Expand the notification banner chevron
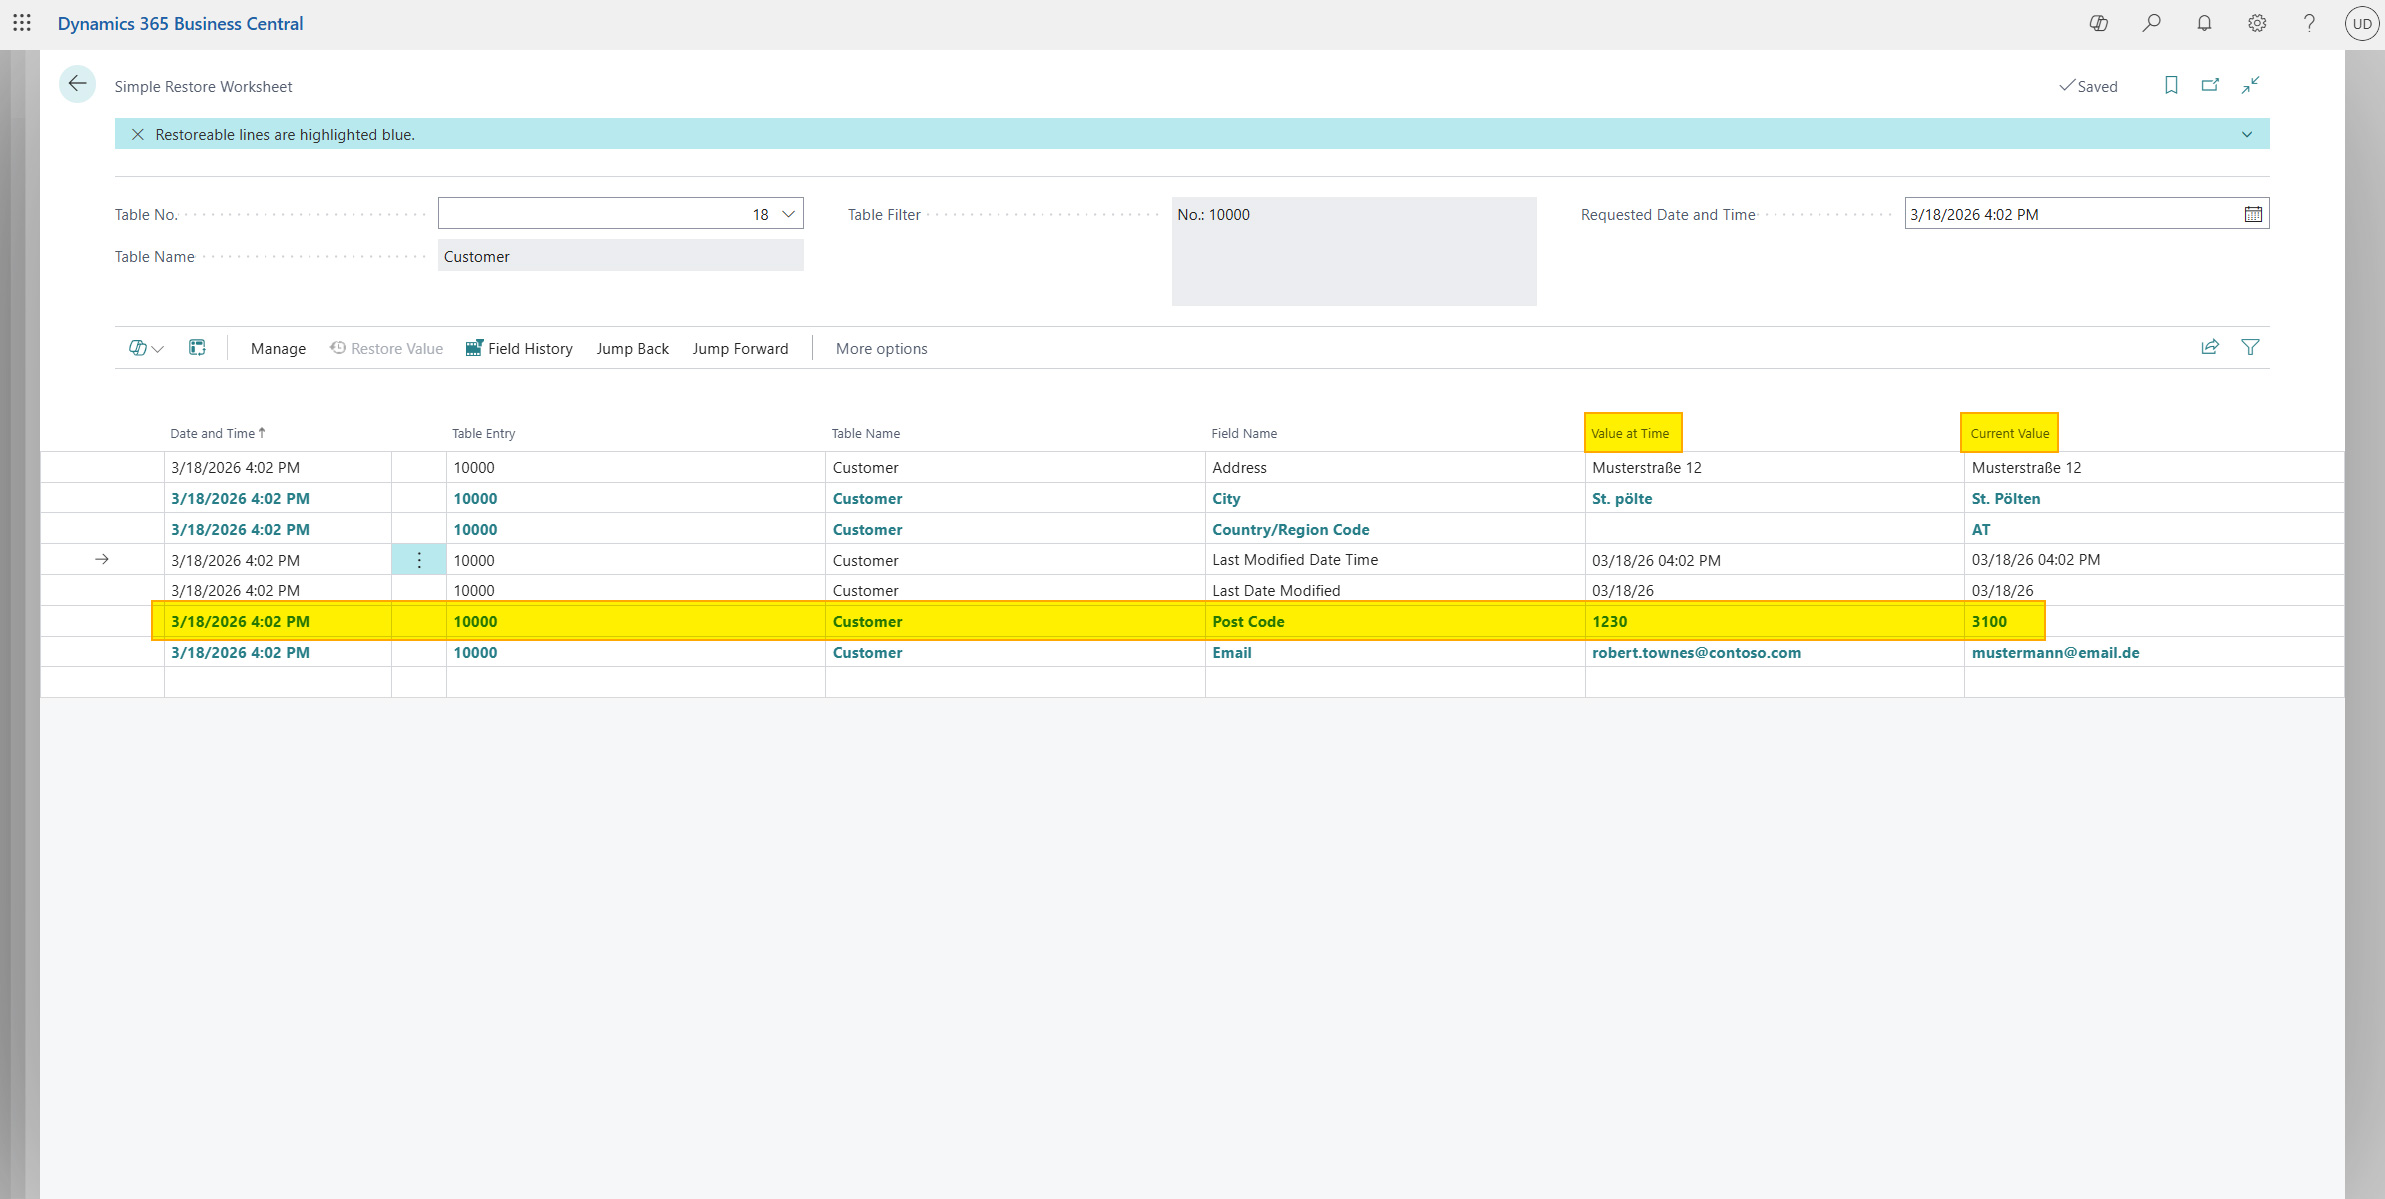The image size is (2385, 1199). [2247, 134]
